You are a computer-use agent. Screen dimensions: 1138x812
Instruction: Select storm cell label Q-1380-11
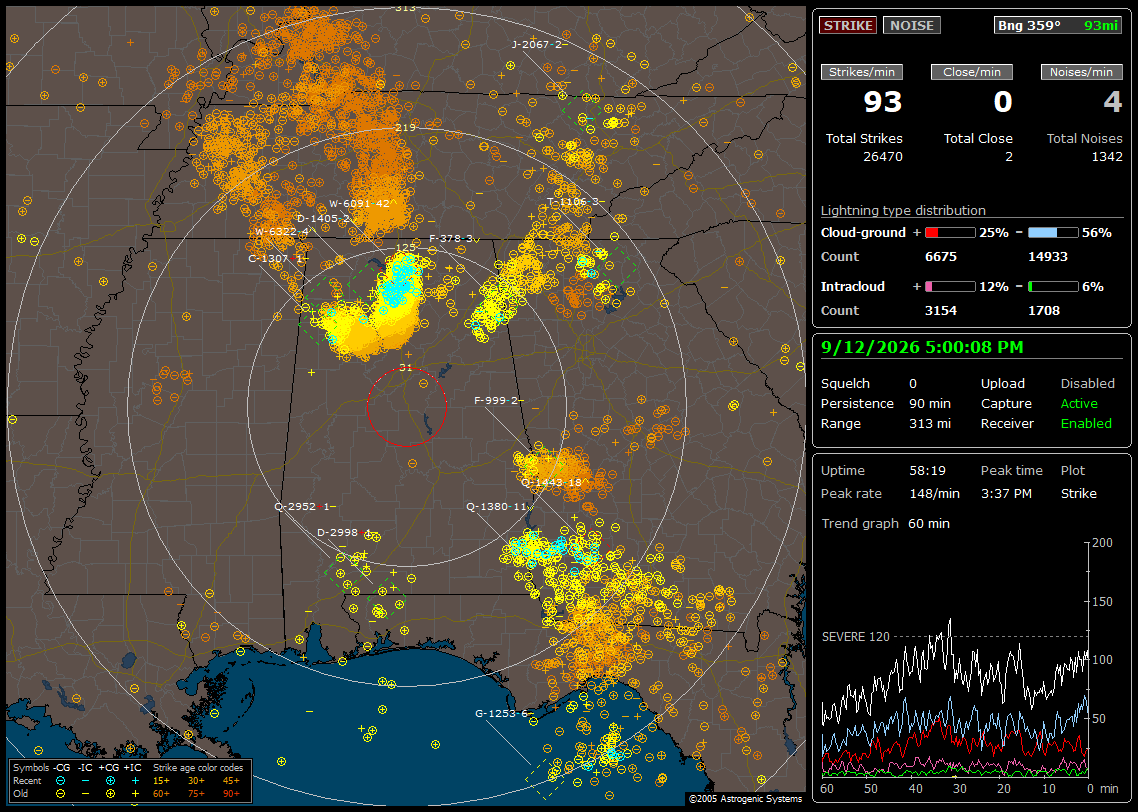[496, 507]
